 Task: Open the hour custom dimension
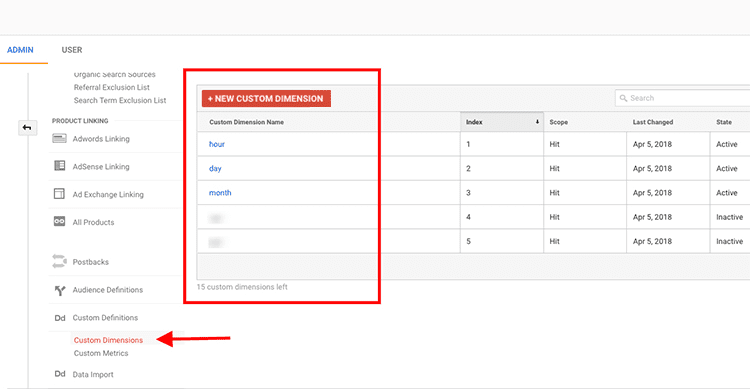coord(217,144)
